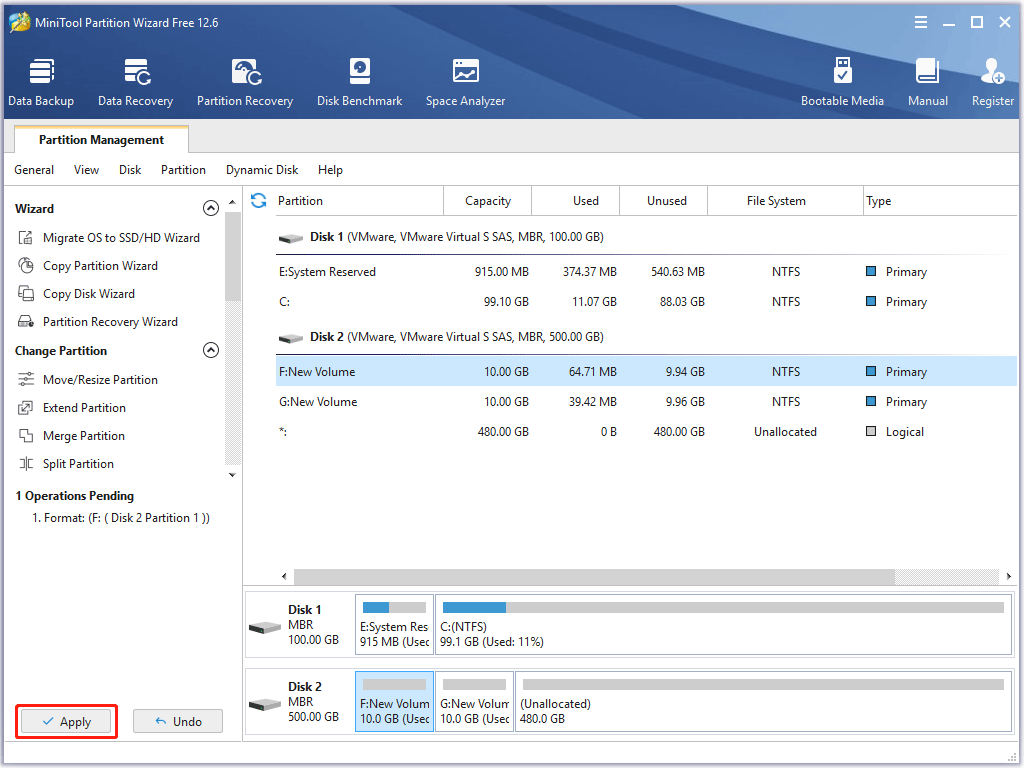The width and height of the screenshot is (1025, 769).
Task: Collapse the Wizard section
Action: [x=210, y=209]
